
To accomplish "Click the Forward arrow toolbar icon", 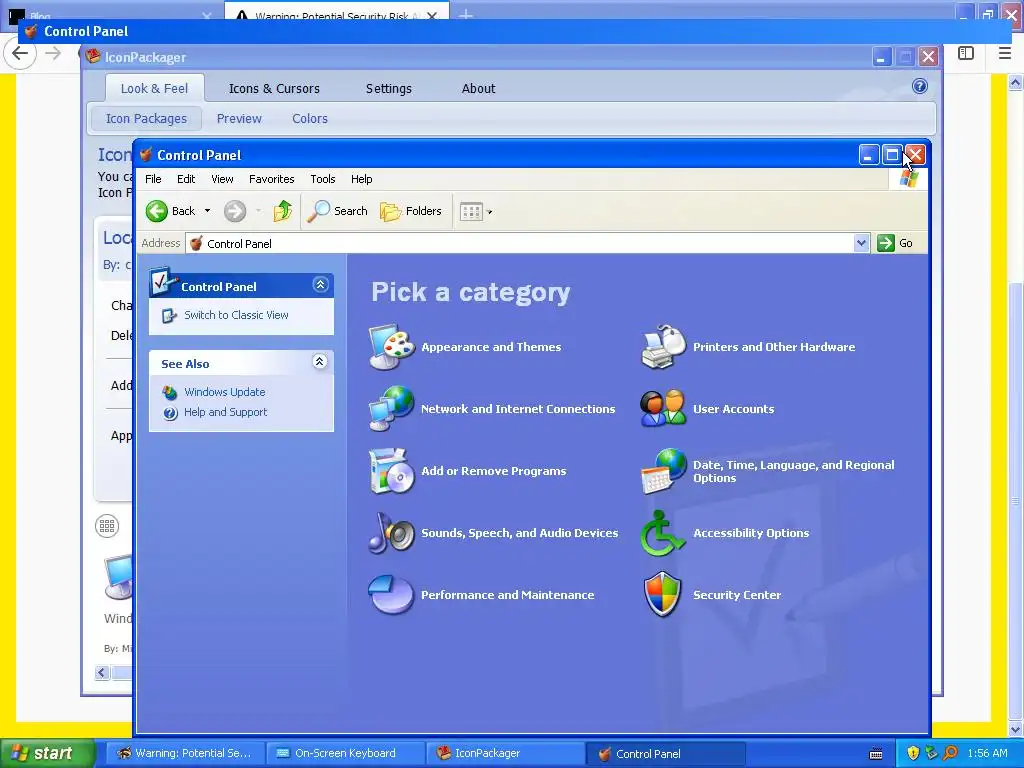I will point(235,211).
